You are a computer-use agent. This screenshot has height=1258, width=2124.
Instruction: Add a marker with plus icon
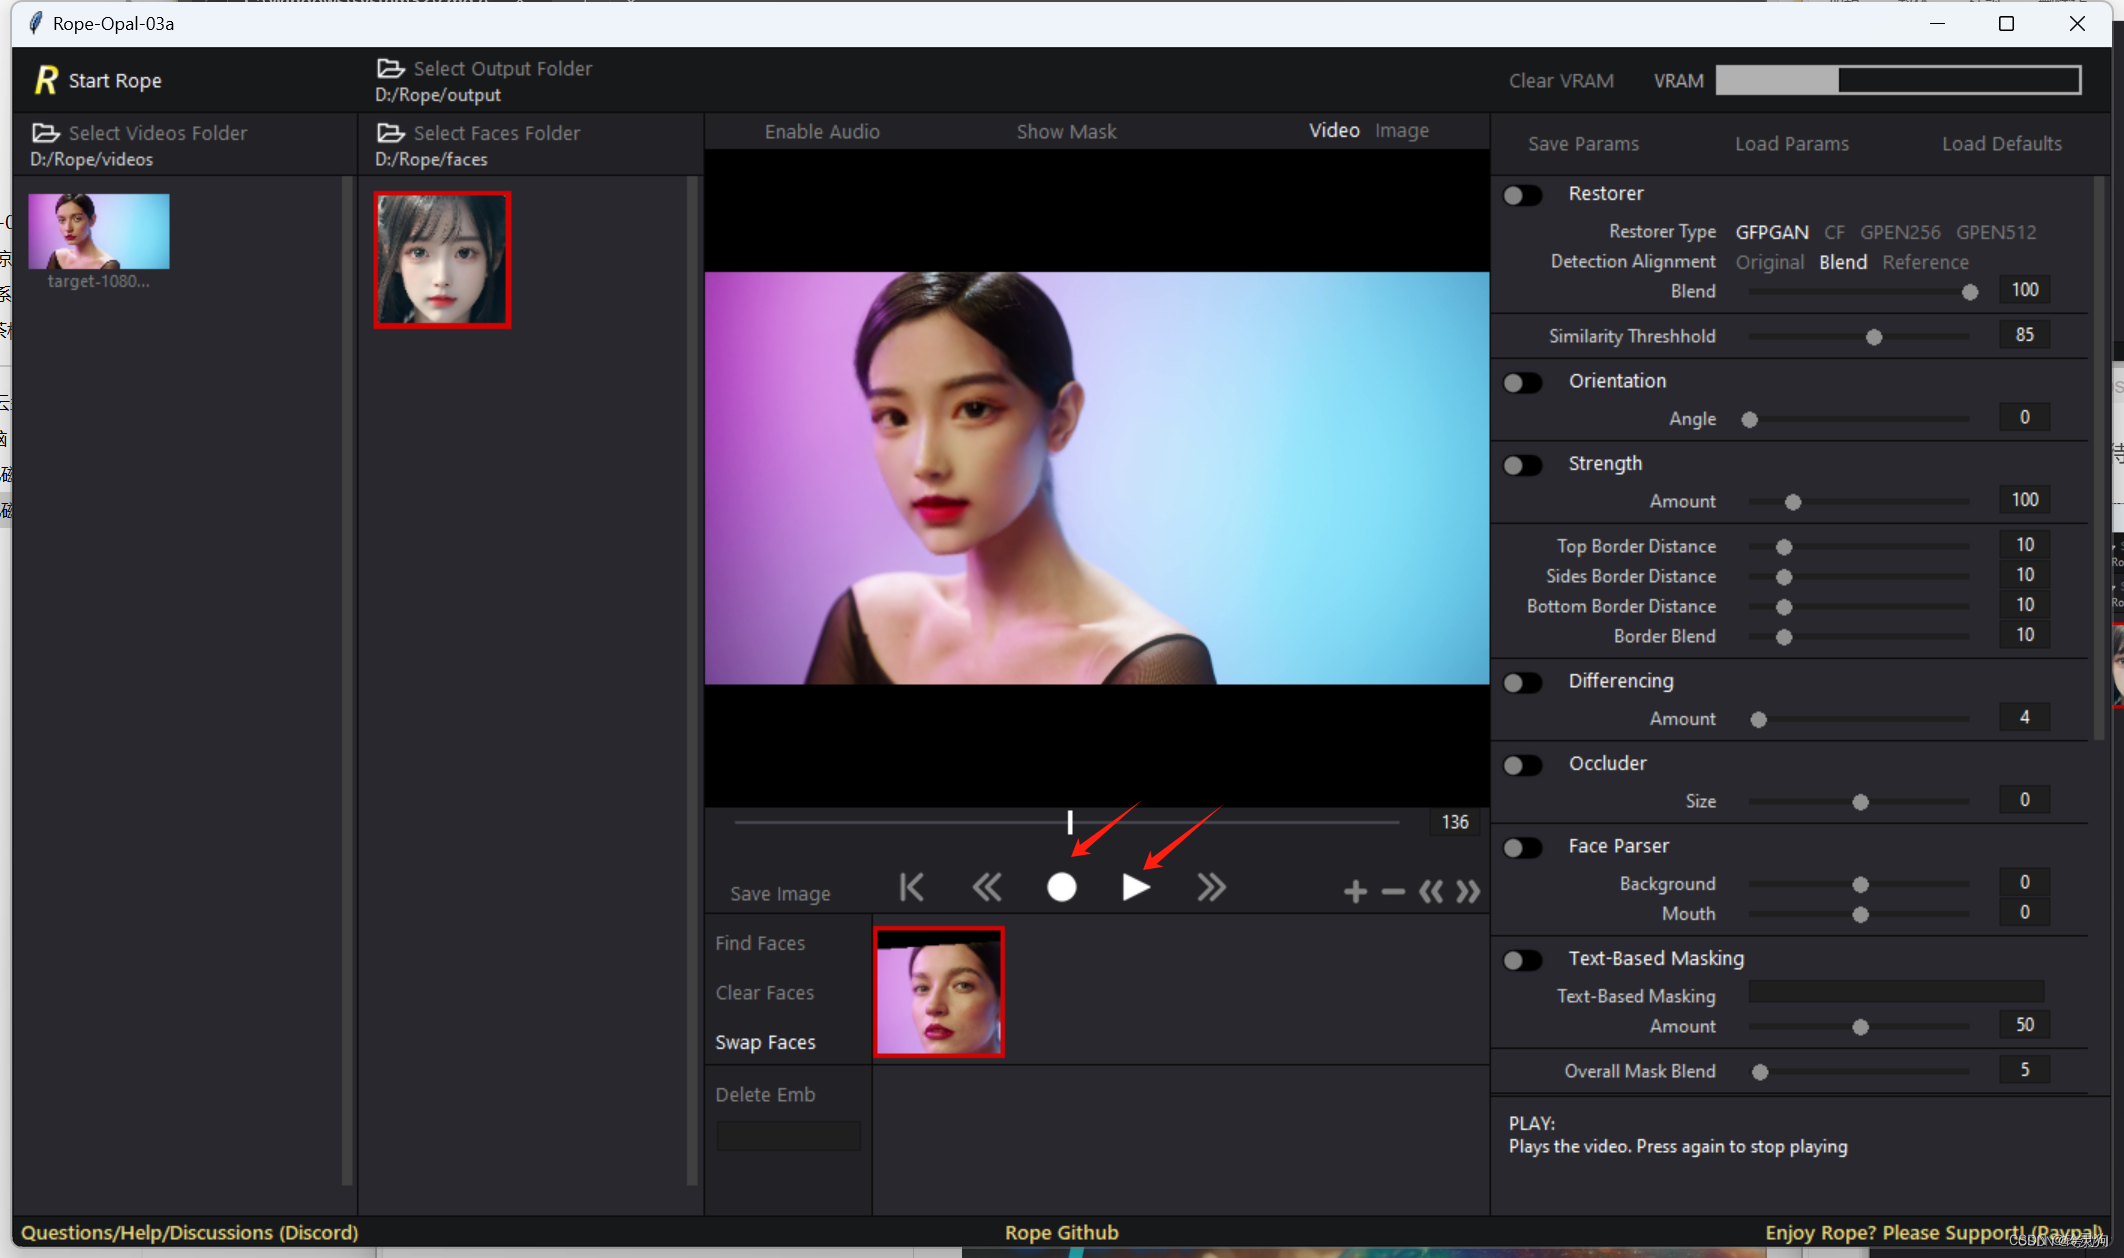tap(1355, 891)
